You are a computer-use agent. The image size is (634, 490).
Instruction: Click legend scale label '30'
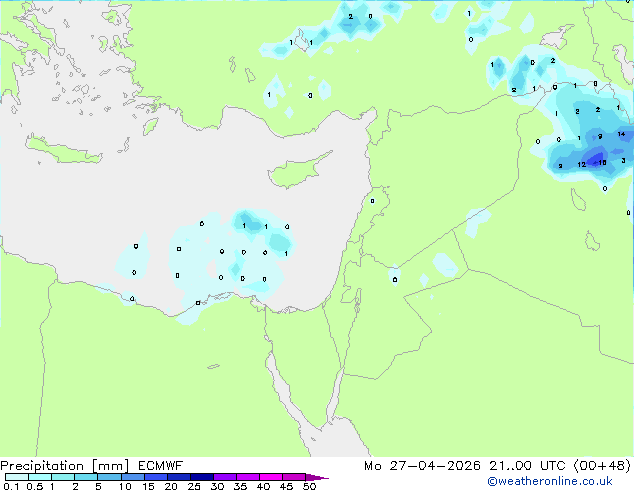pos(217,486)
